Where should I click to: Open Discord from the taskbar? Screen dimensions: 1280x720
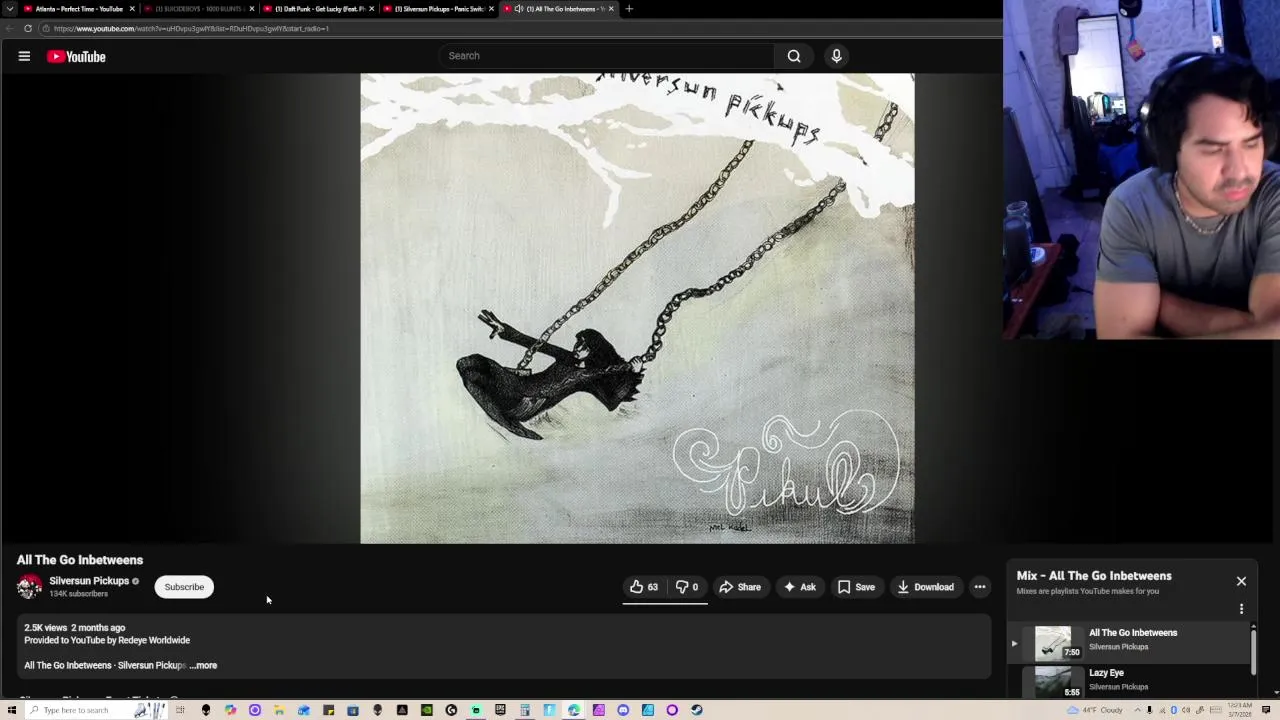(x=623, y=710)
